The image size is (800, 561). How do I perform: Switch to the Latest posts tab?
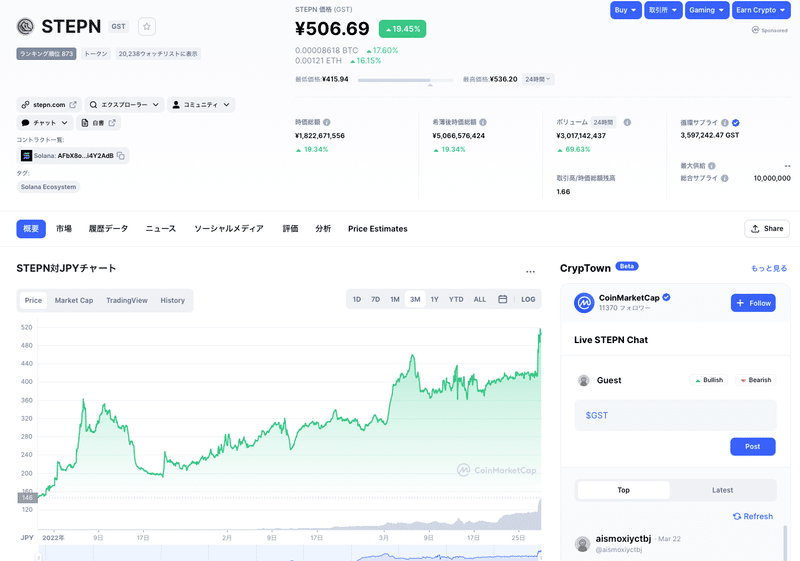pyautogui.click(x=722, y=490)
